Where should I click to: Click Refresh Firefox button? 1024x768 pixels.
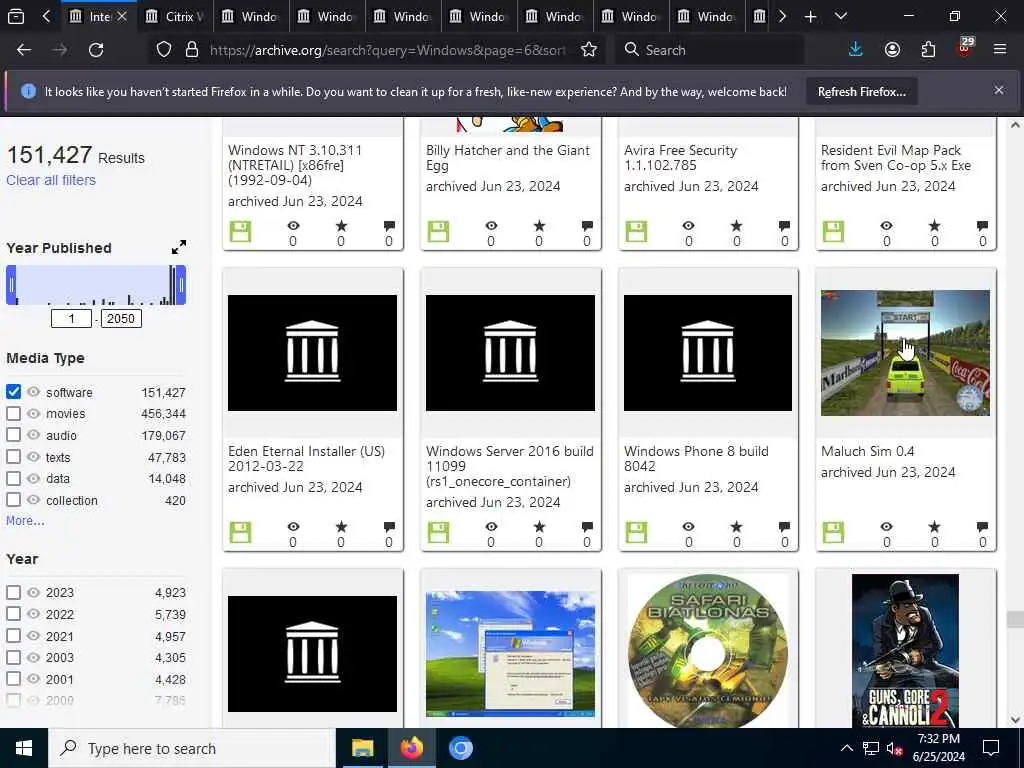861,92
